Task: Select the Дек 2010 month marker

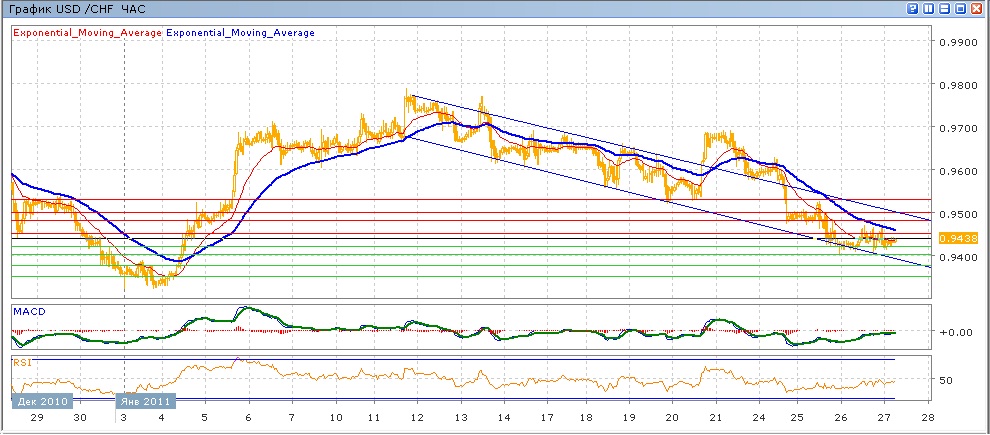Action: pos(40,401)
